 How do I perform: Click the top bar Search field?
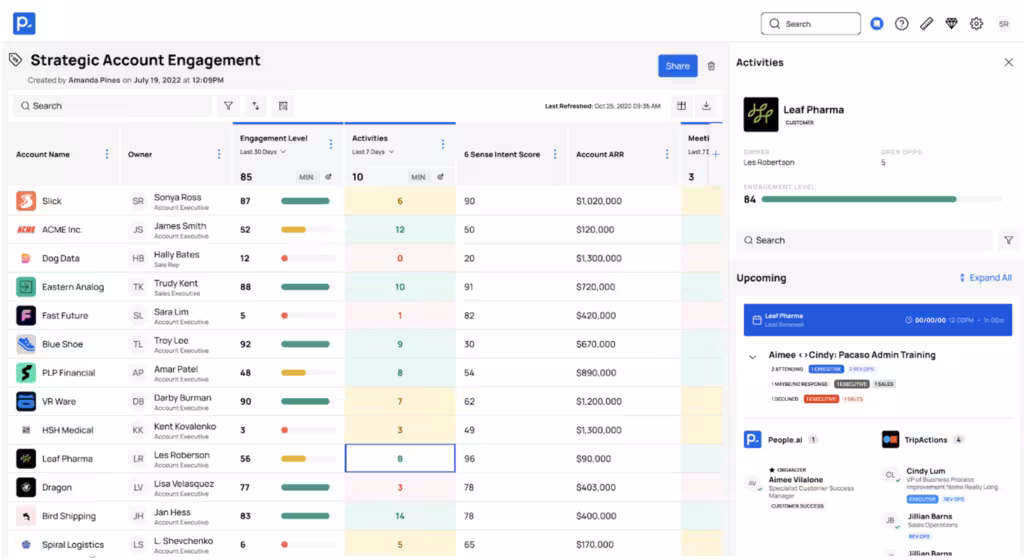810,23
